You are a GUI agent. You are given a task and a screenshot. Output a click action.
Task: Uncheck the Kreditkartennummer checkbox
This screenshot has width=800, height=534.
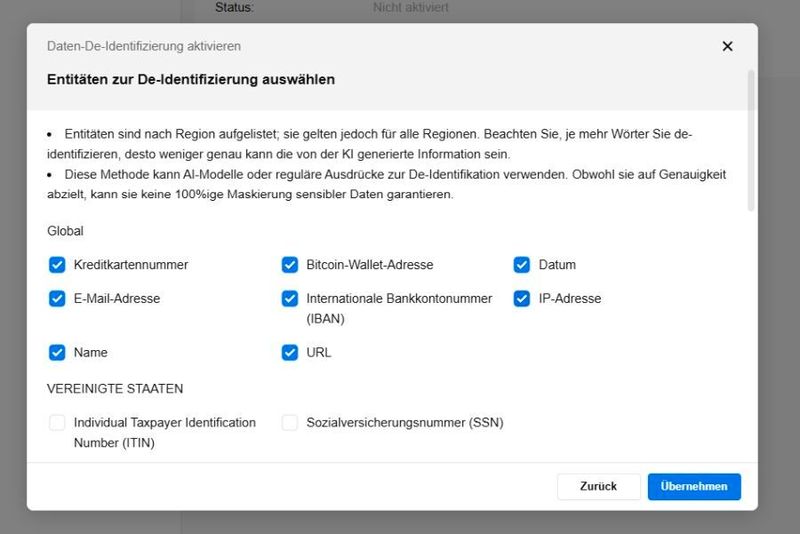[x=57, y=265]
